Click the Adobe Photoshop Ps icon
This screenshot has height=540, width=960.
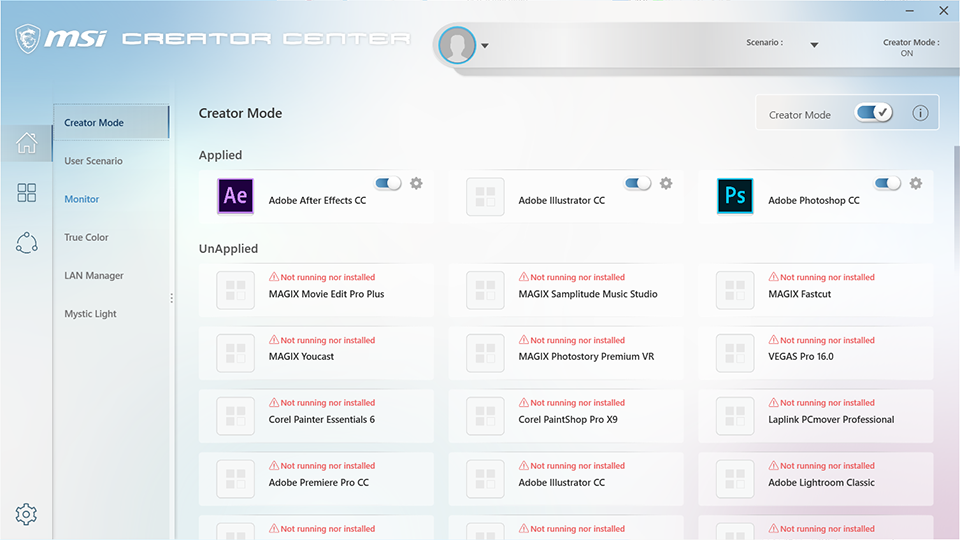coord(735,196)
